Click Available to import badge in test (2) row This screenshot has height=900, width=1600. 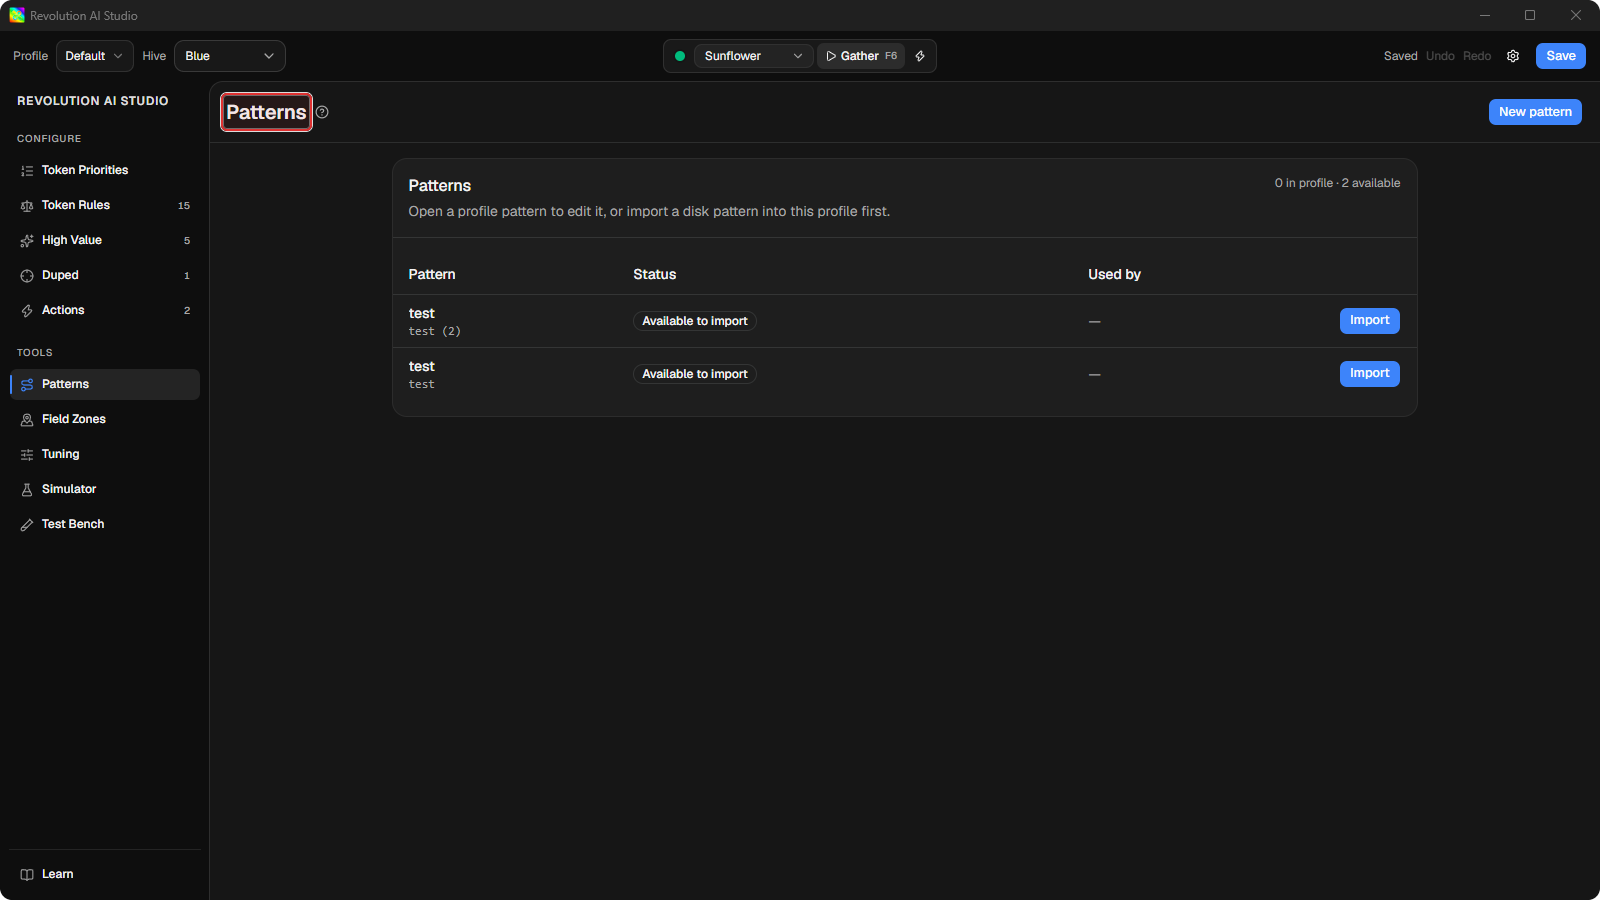(695, 321)
